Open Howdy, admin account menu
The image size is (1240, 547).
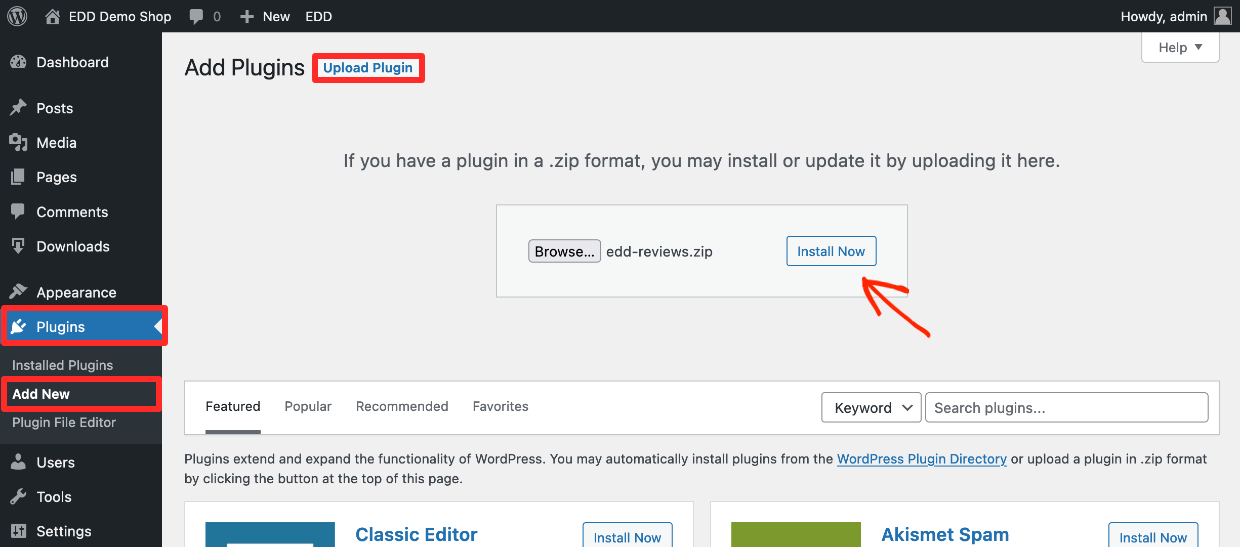(1177, 17)
